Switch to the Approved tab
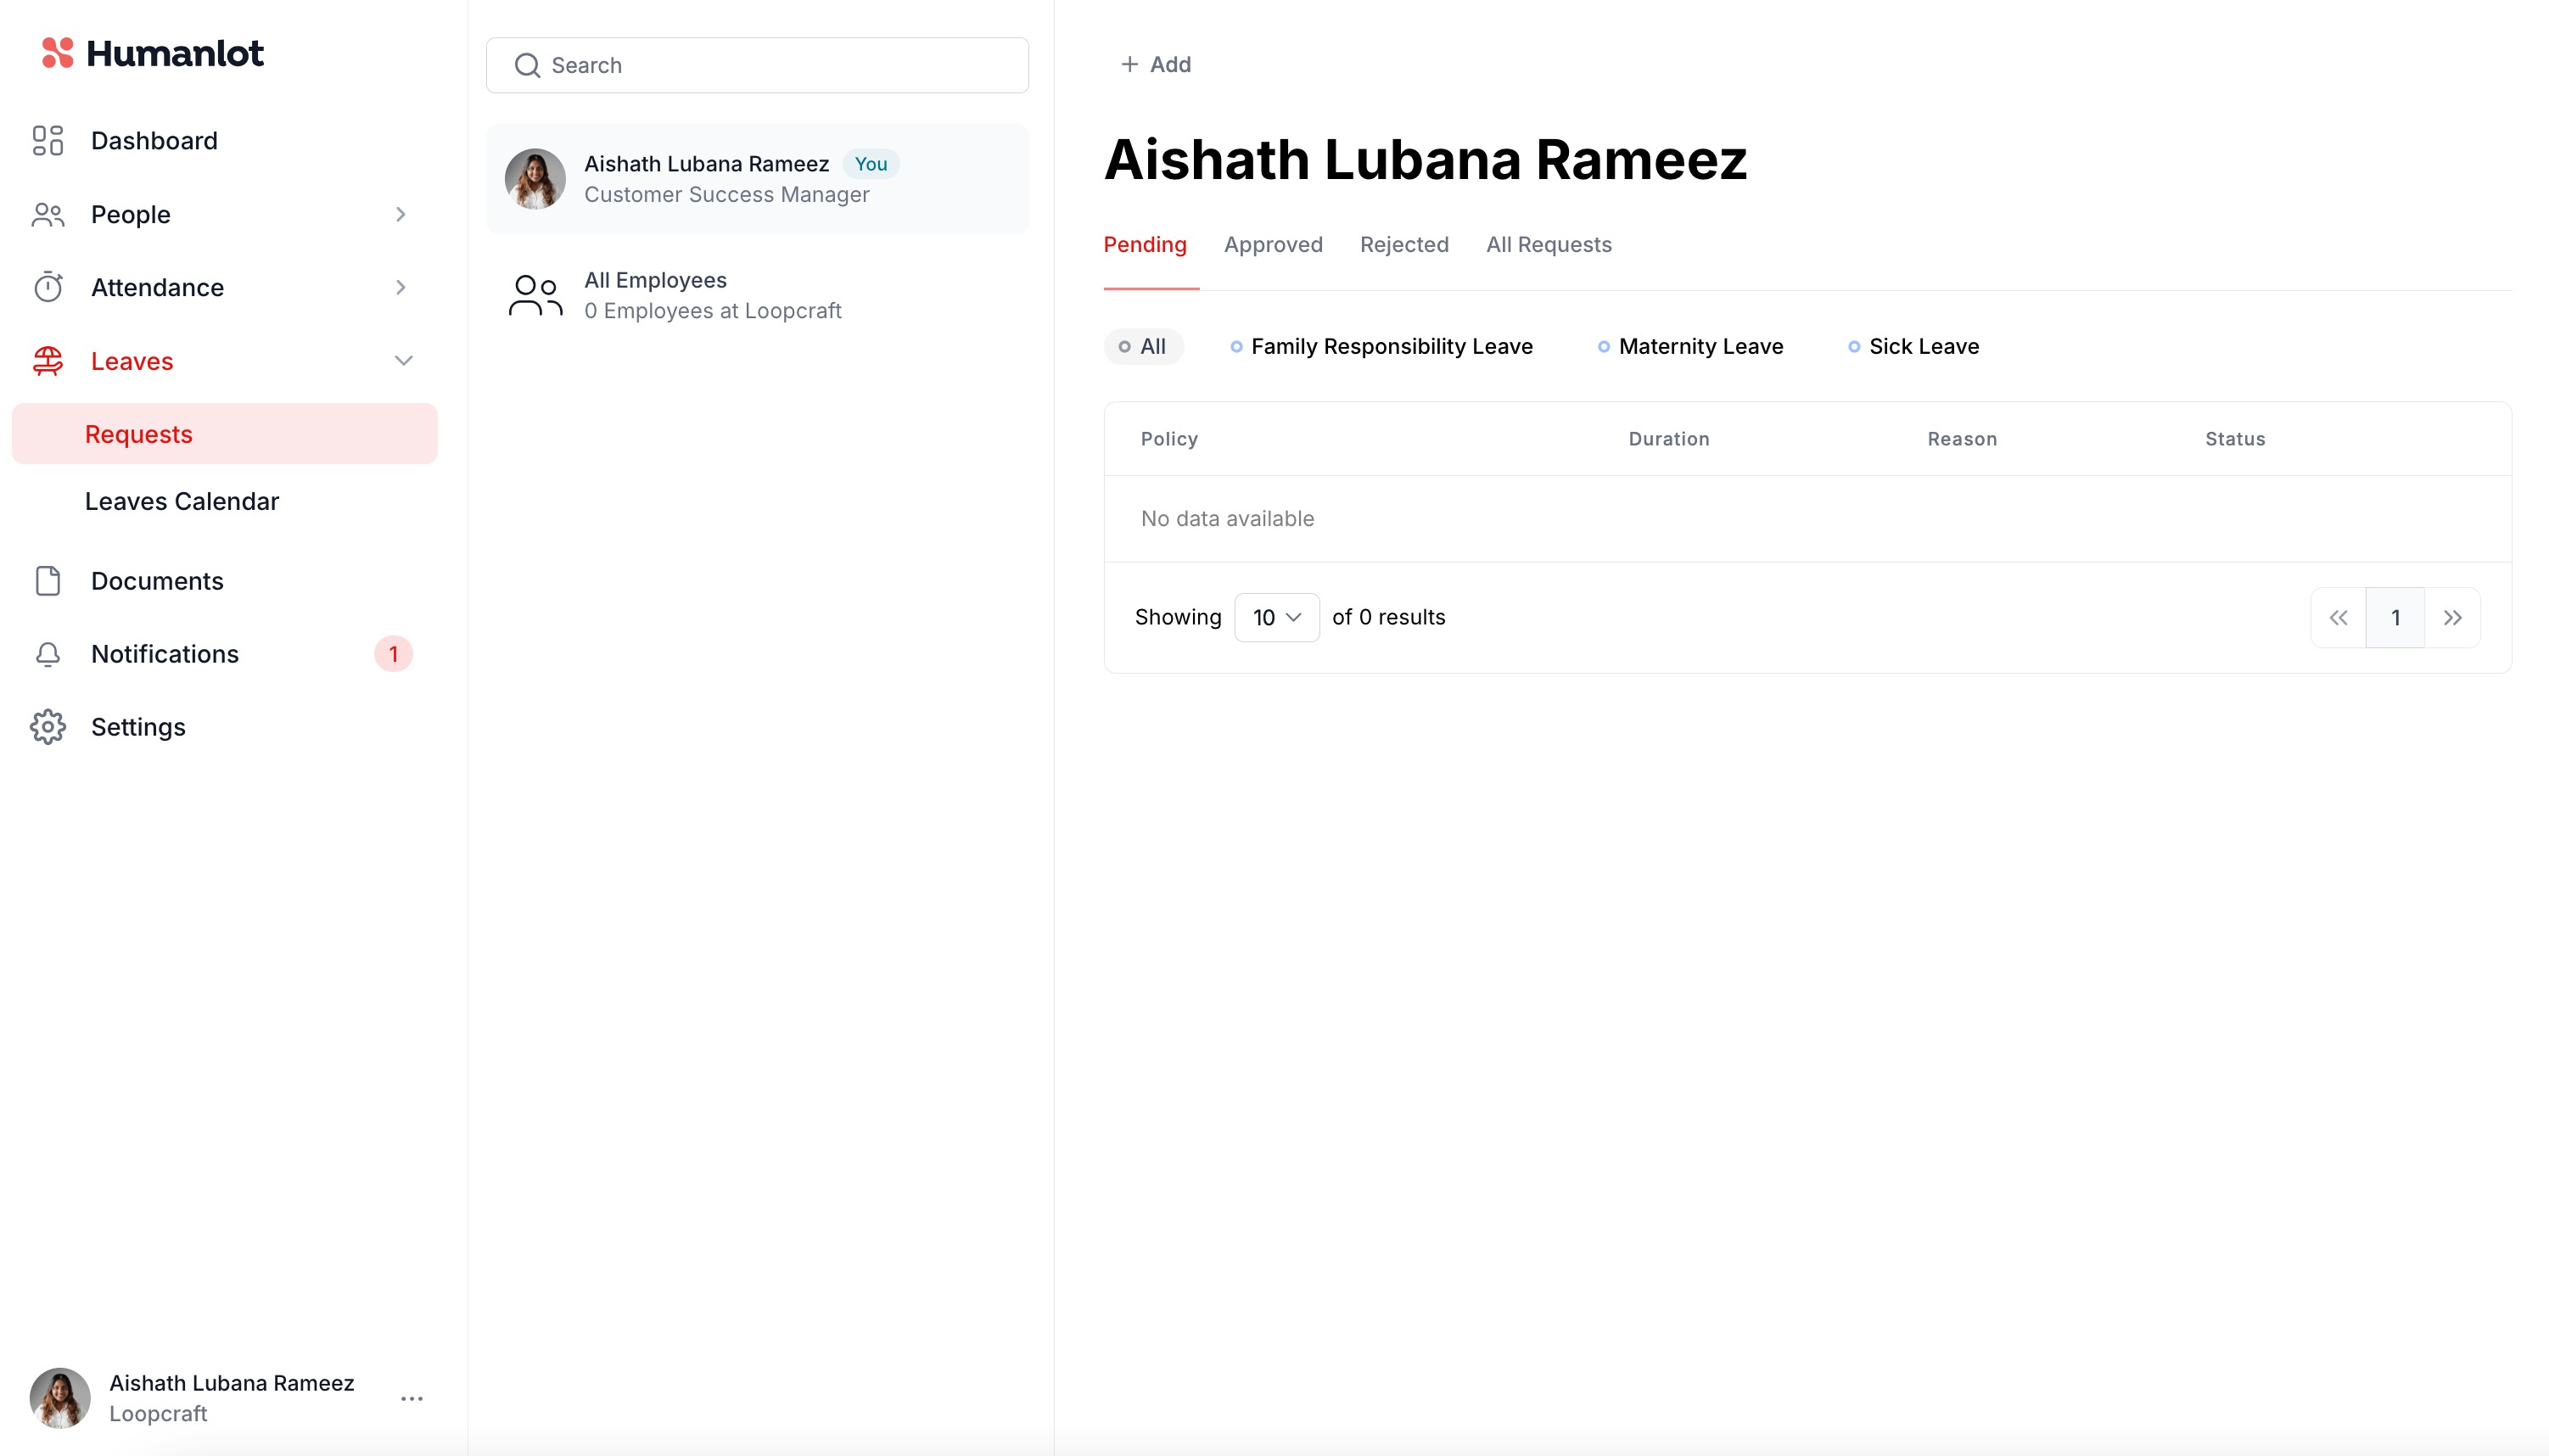 [1272, 245]
